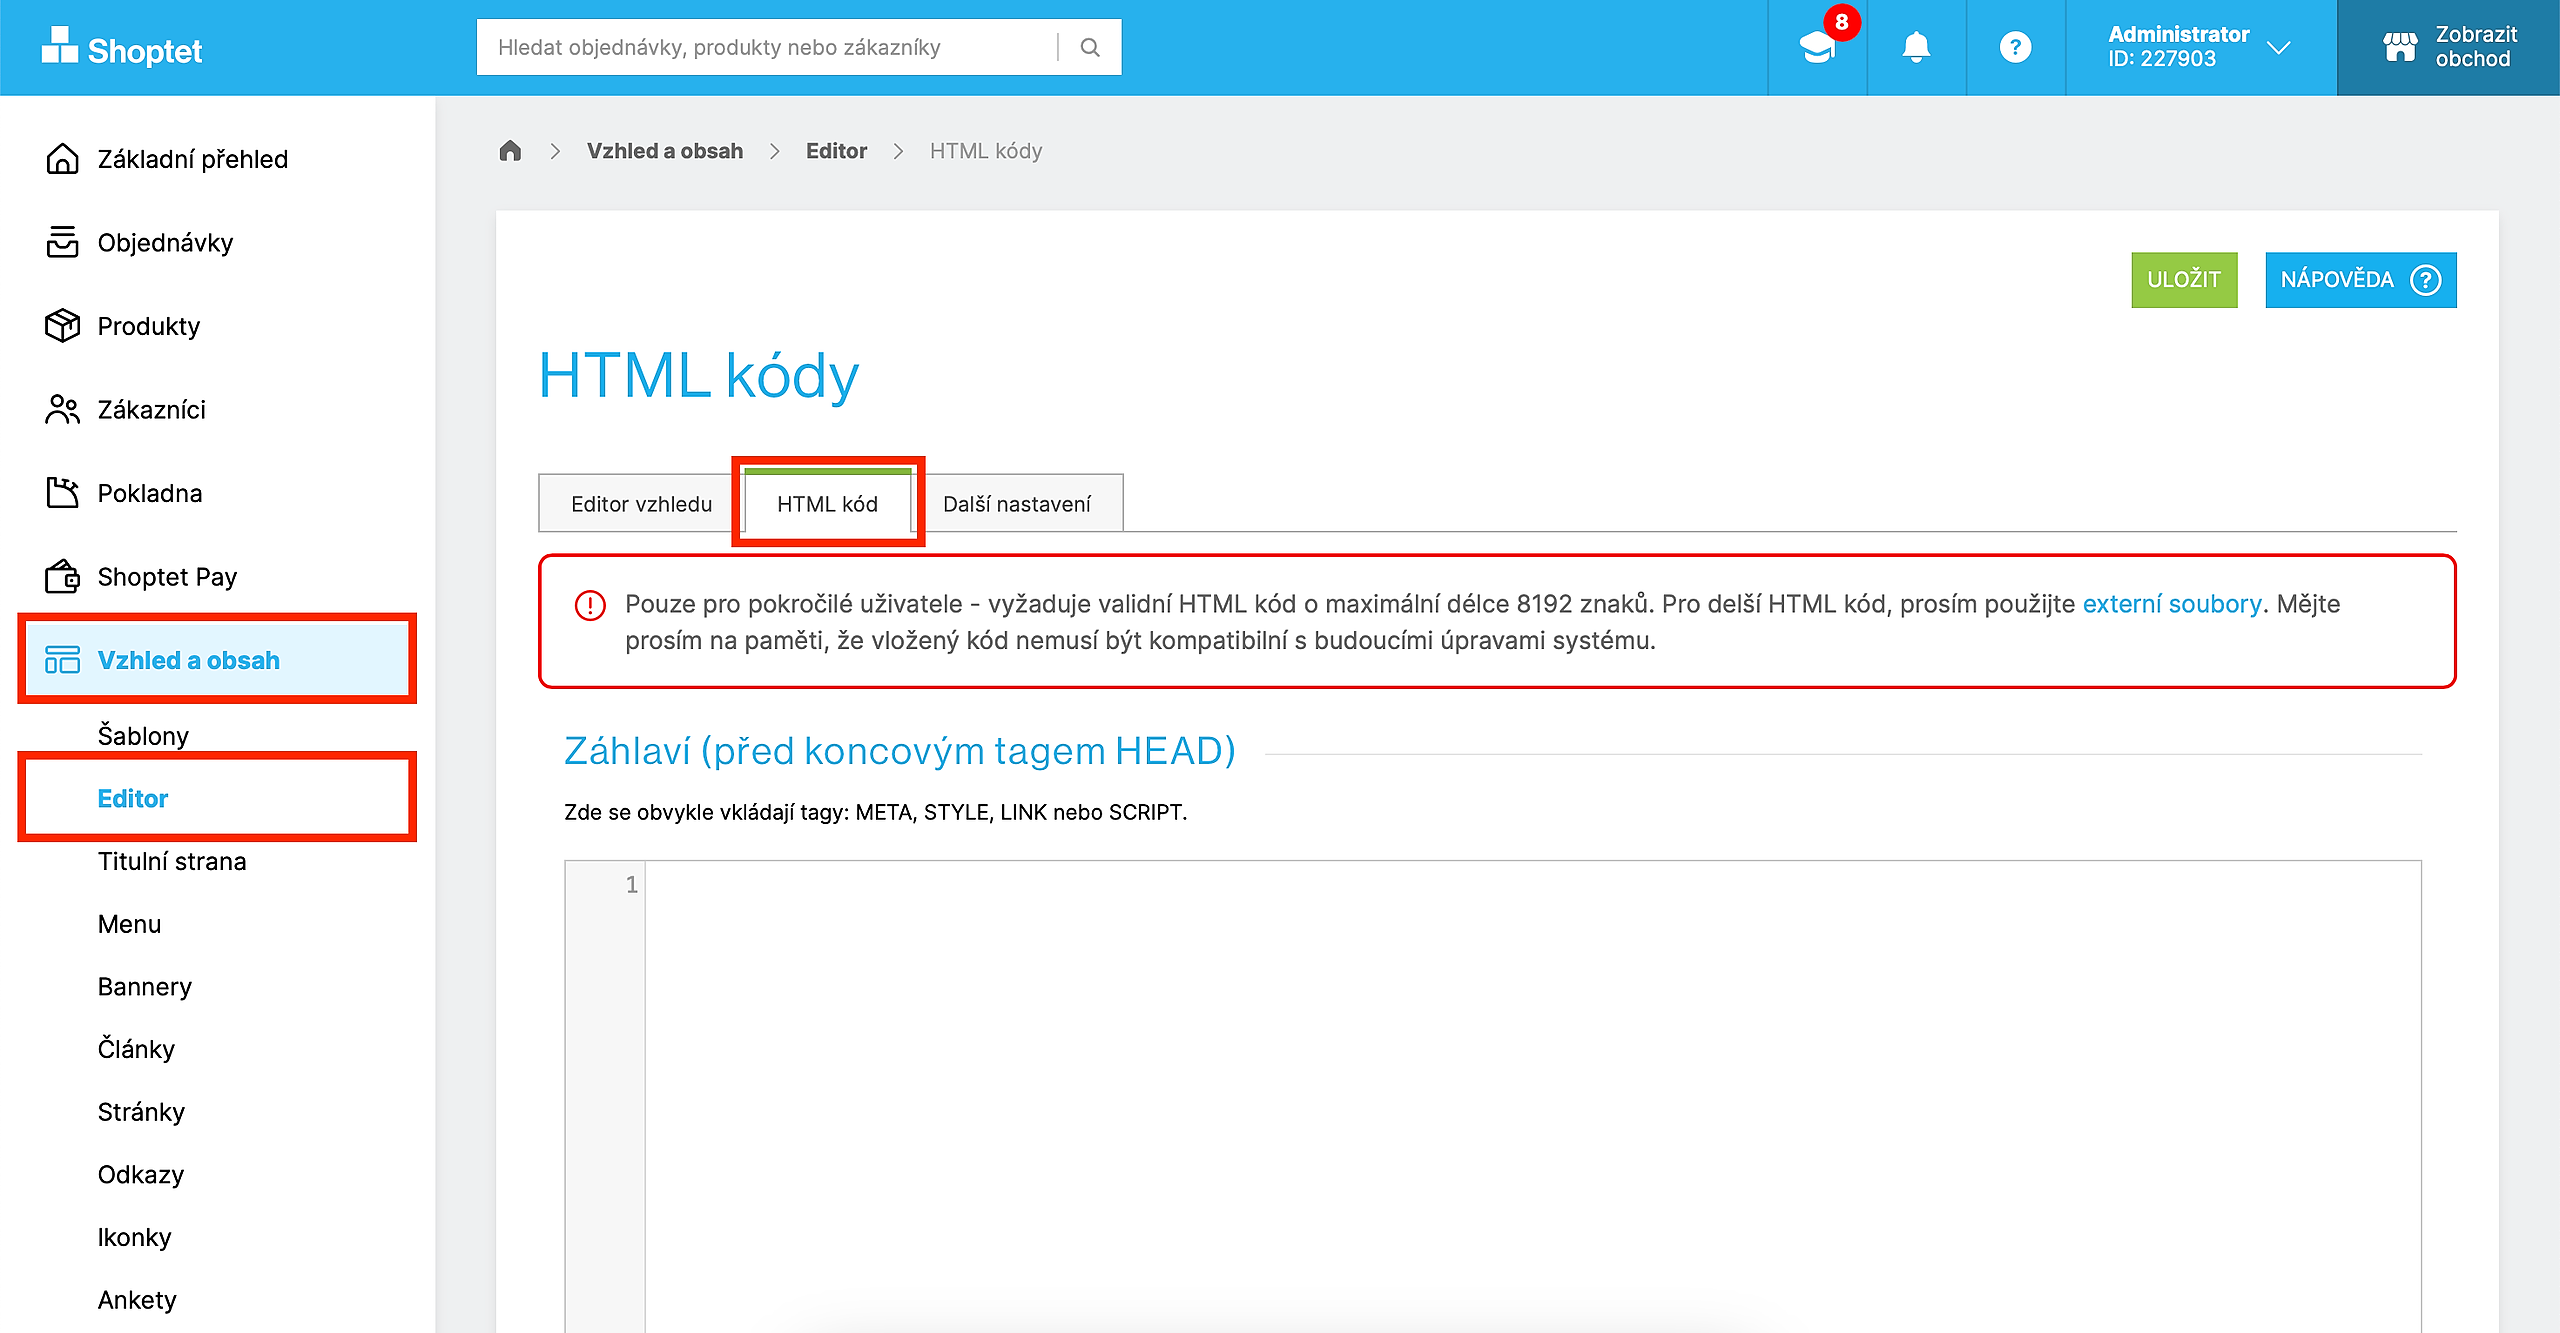
Task: Switch to the Další nastavení tab
Action: pos(1016,504)
